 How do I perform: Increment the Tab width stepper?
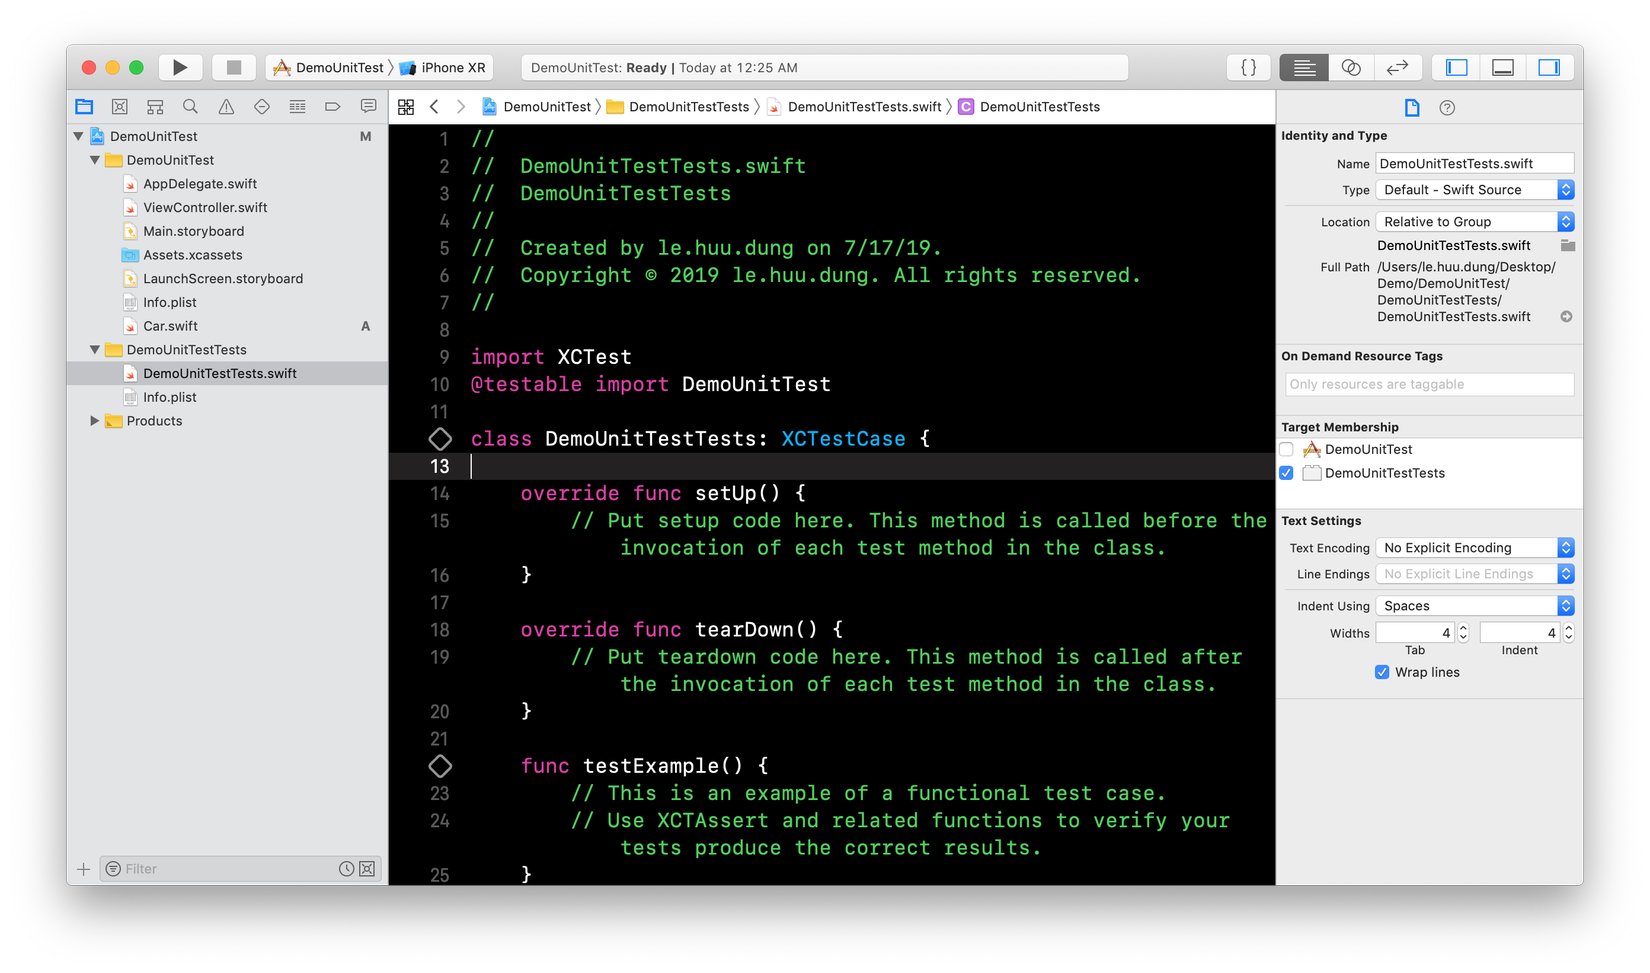tap(1463, 628)
